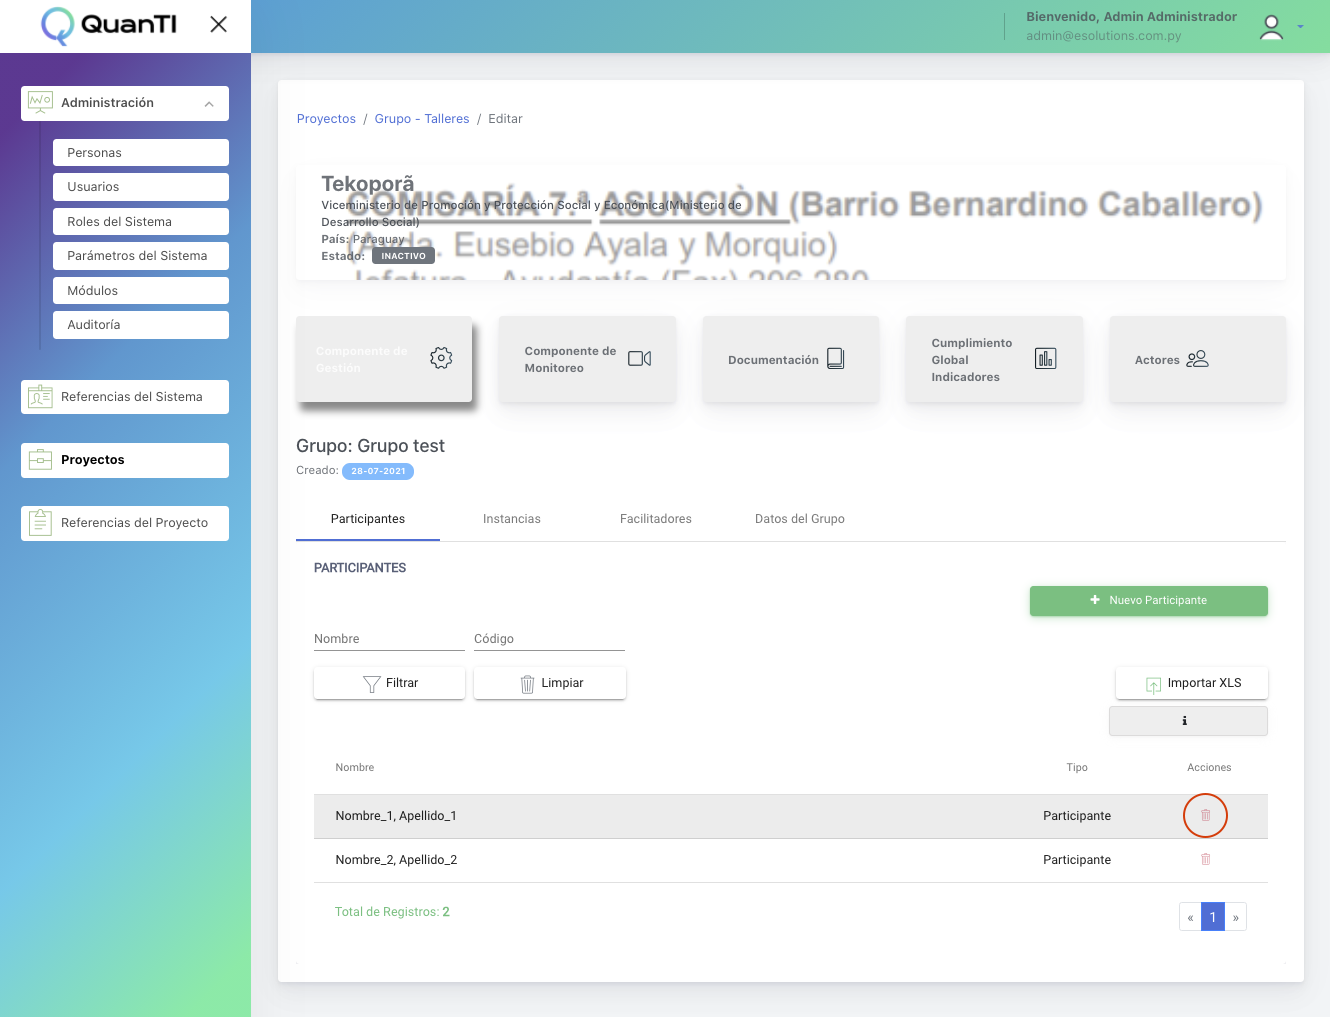Click the upload icon on Importar XLS
Image resolution: width=1330 pixels, height=1017 pixels.
pyautogui.click(x=1153, y=685)
